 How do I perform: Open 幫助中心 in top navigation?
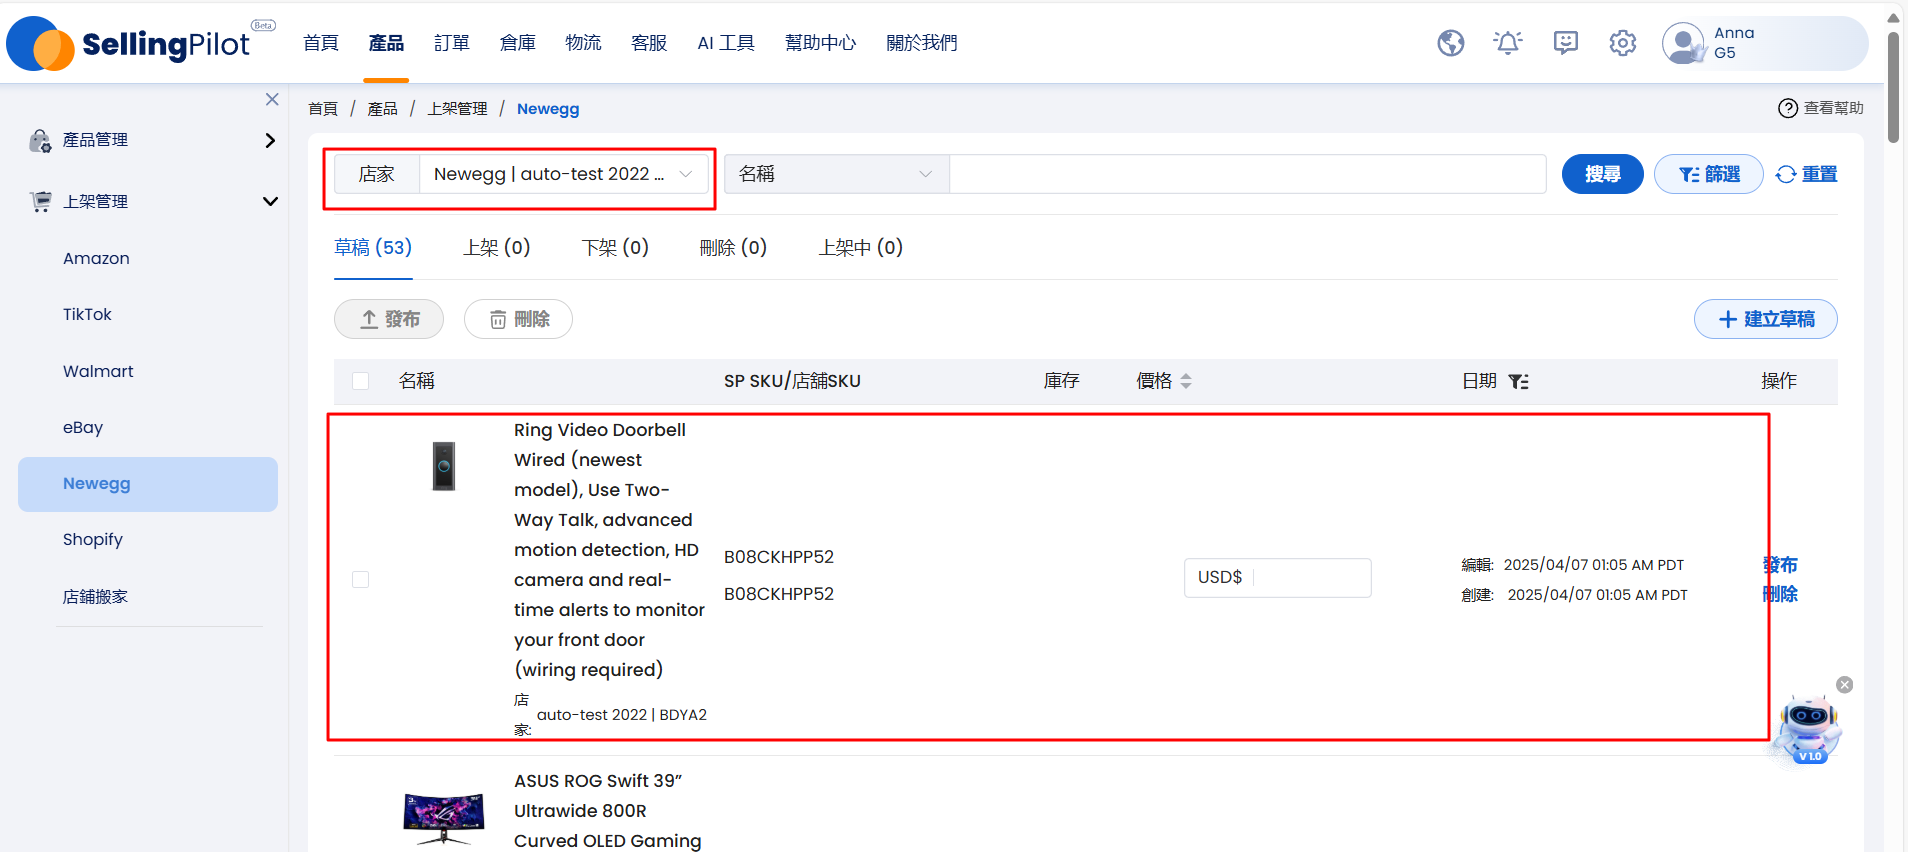point(821,43)
